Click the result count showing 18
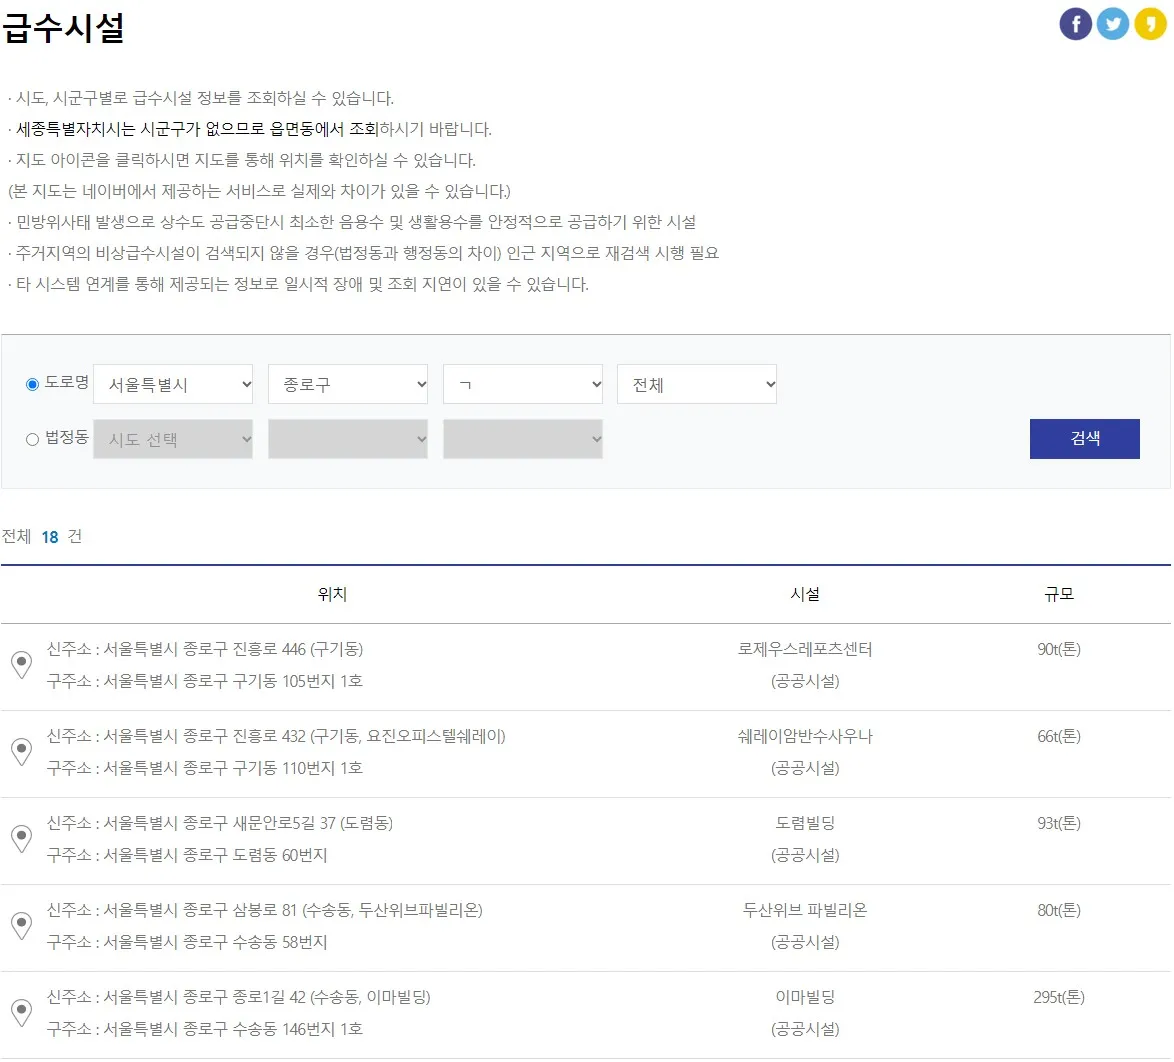 [x=50, y=537]
